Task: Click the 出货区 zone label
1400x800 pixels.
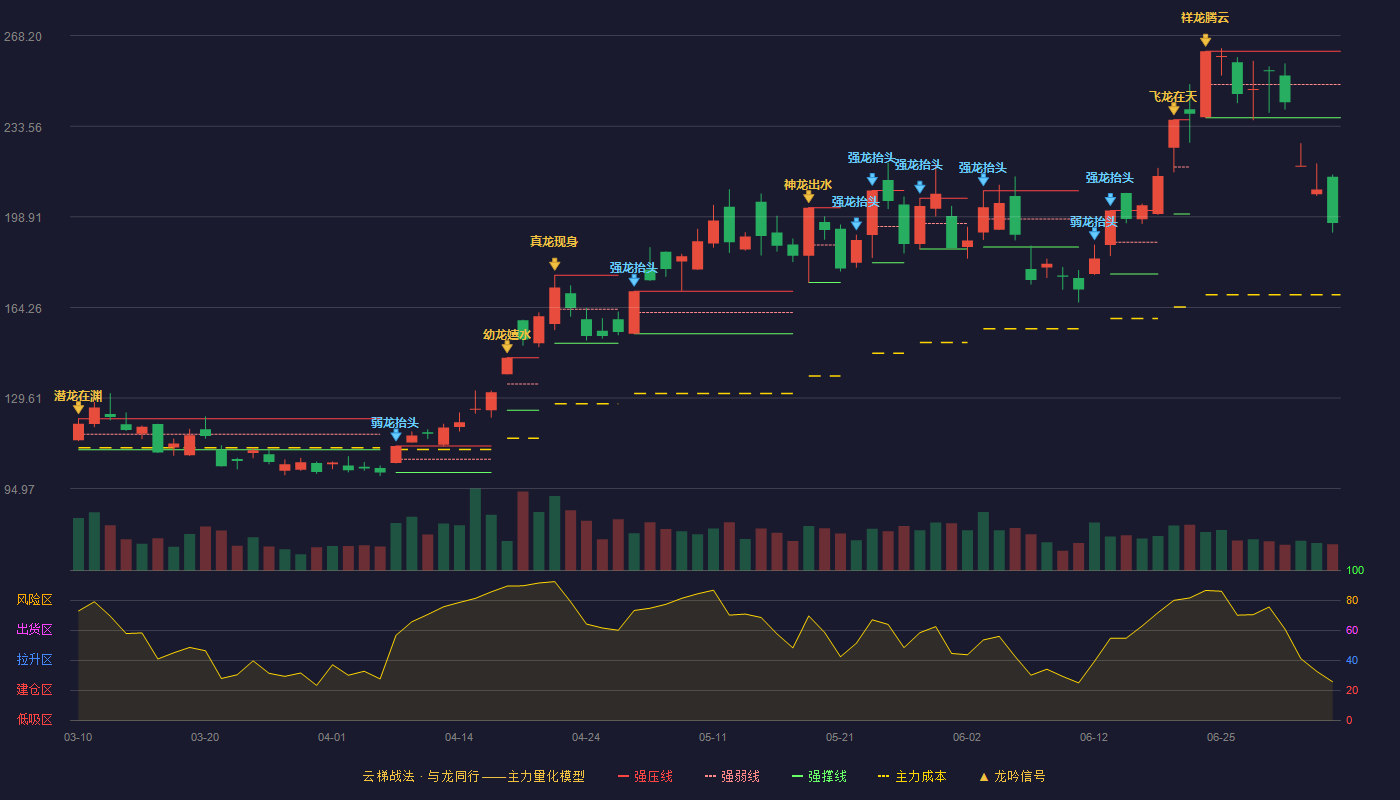Action: click(34, 630)
